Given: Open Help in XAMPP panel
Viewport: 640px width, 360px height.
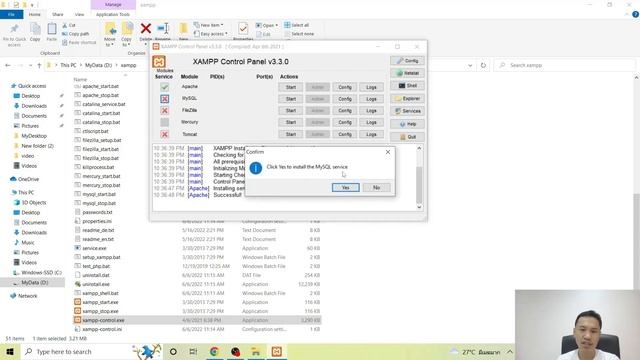Looking at the screenshot, I should (407, 124).
